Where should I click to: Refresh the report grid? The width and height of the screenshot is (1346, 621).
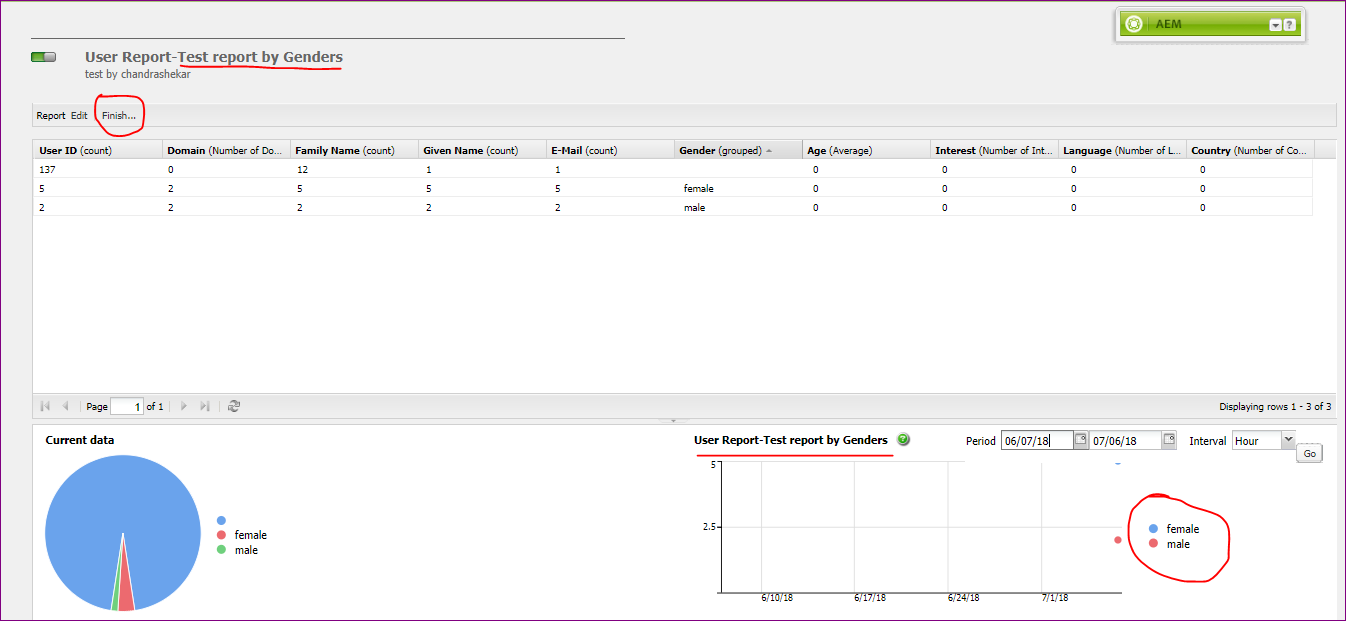[234, 406]
